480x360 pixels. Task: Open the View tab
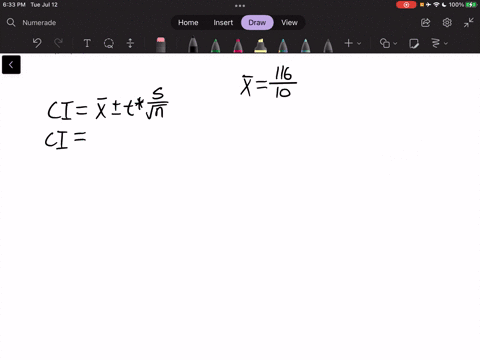[x=289, y=23]
